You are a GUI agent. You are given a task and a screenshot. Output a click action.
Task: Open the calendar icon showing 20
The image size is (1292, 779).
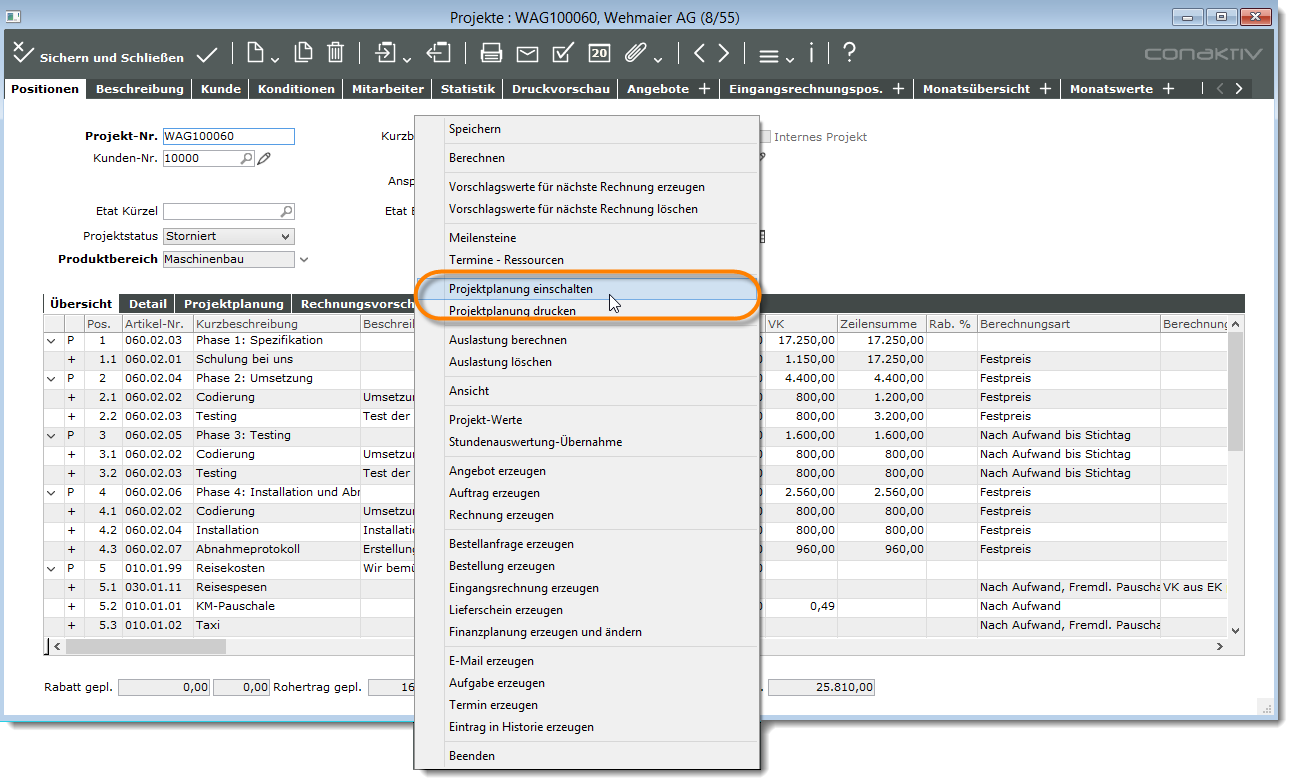(599, 53)
